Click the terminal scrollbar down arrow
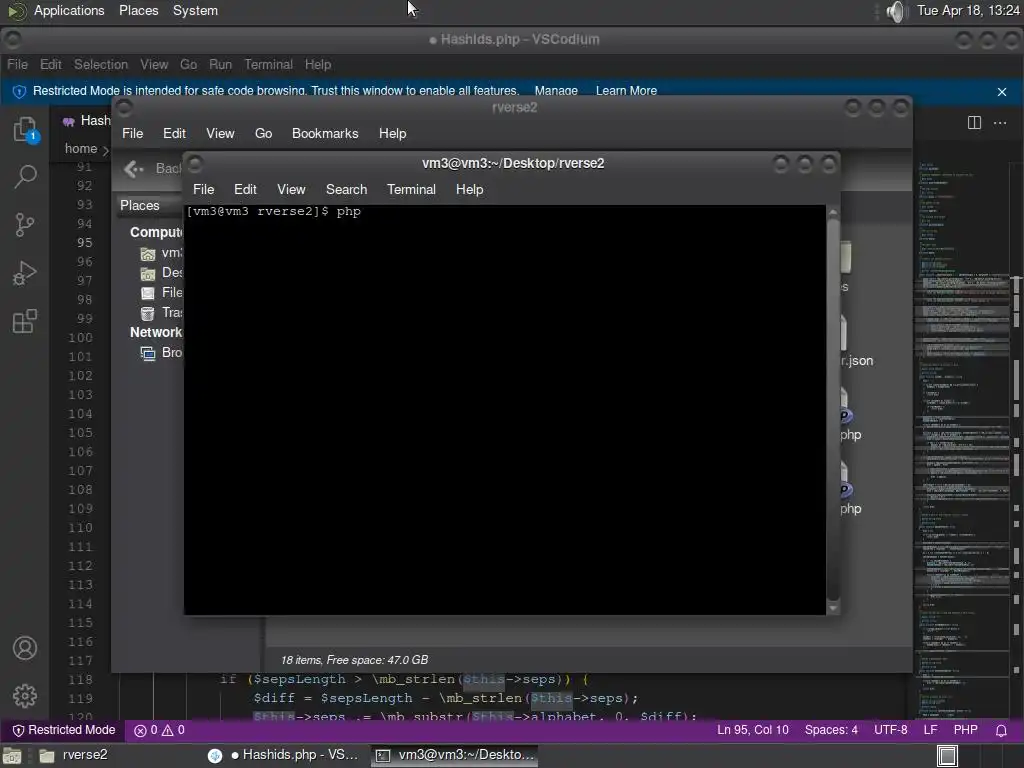 (833, 608)
